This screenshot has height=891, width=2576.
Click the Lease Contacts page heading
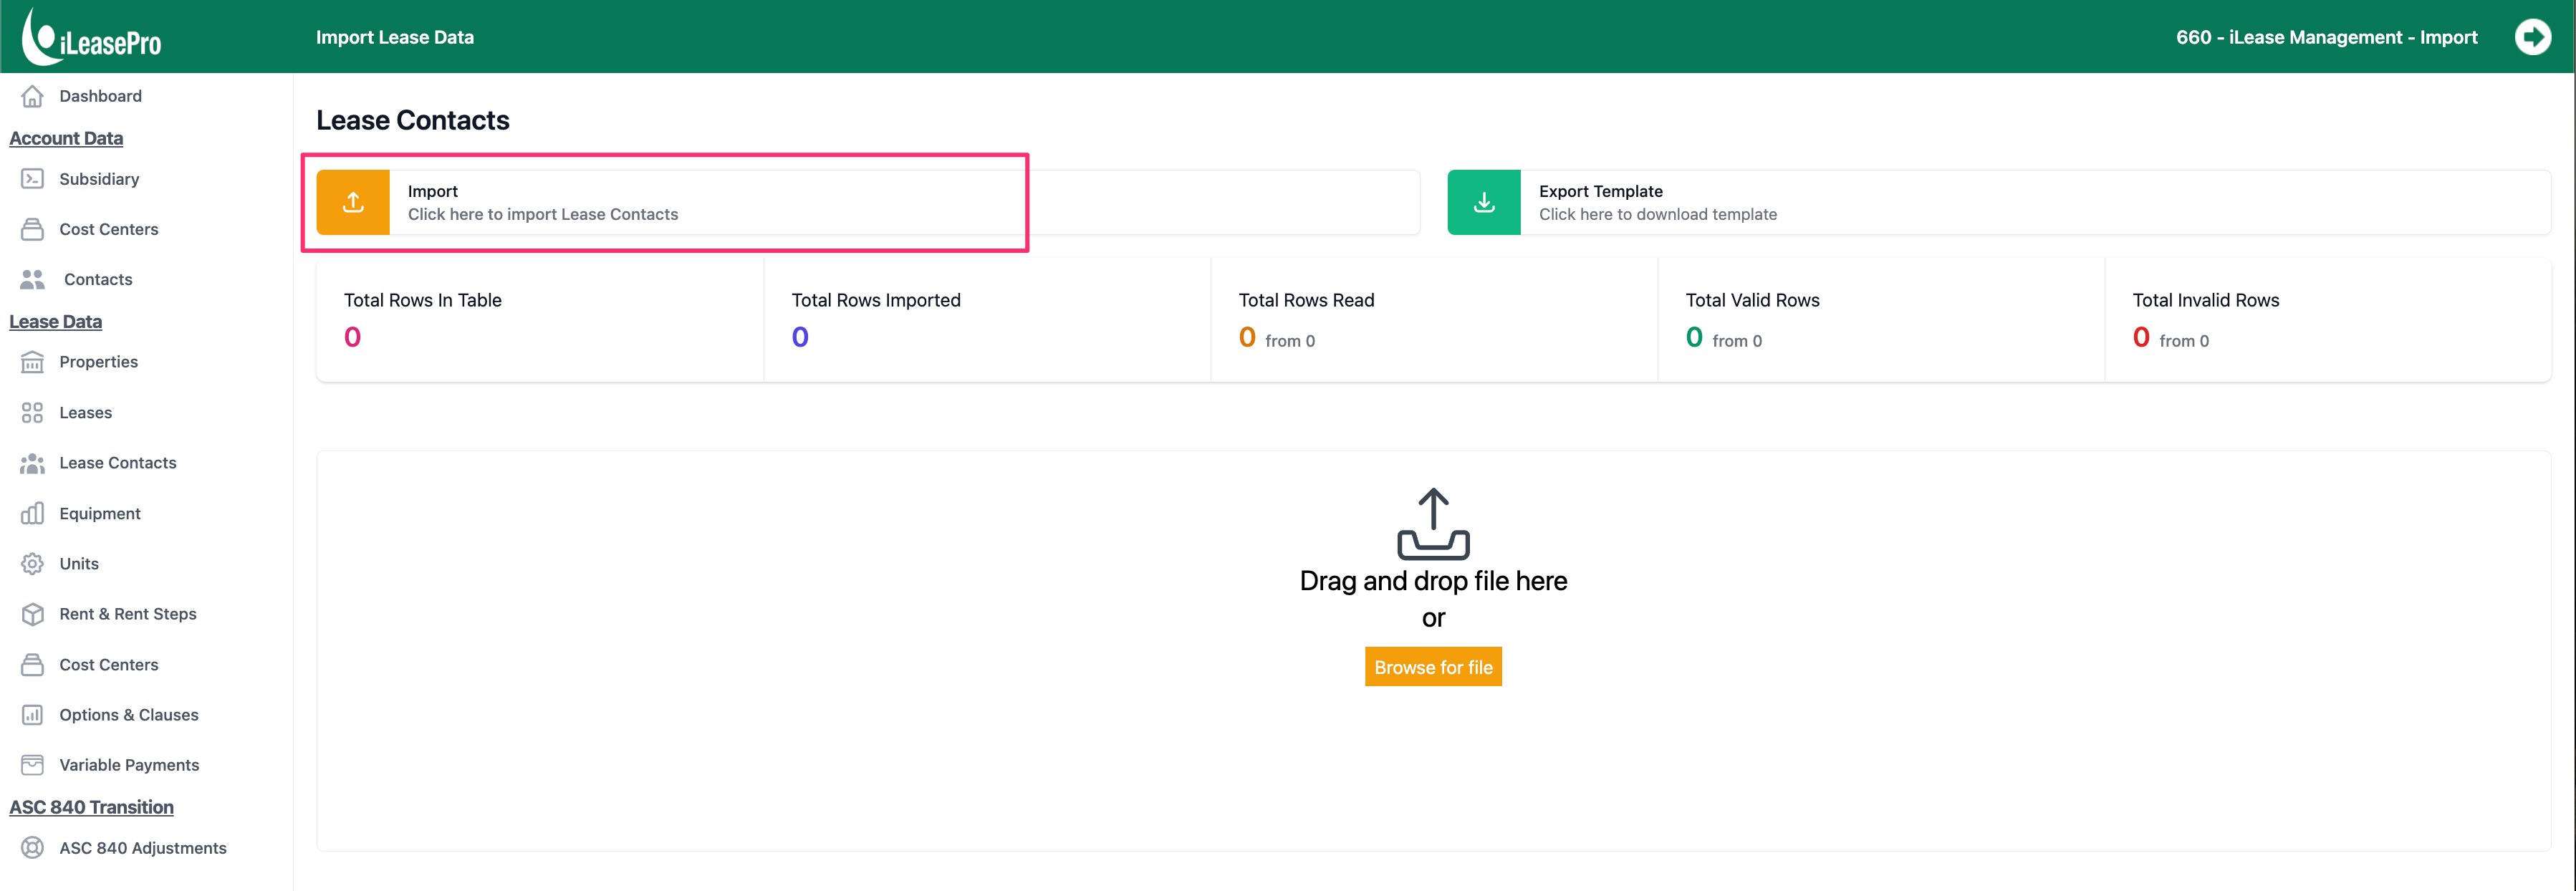pyautogui.click(x=413, y=120)
